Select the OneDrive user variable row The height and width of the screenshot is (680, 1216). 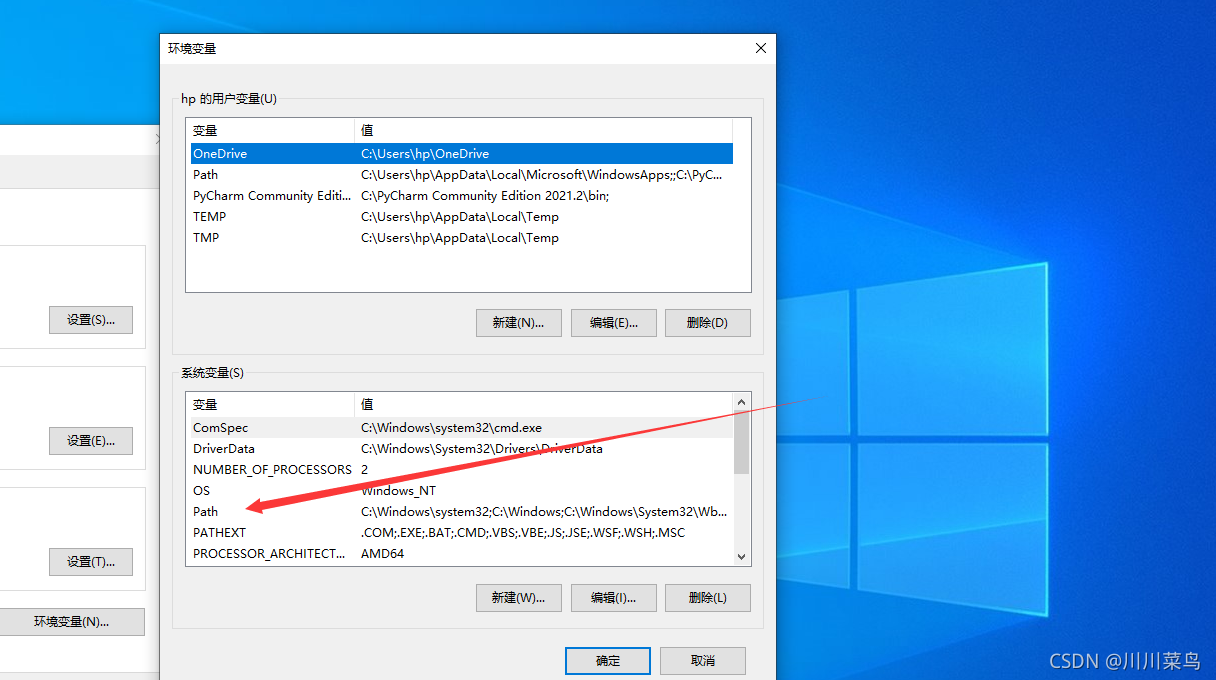tap(462, 154)
